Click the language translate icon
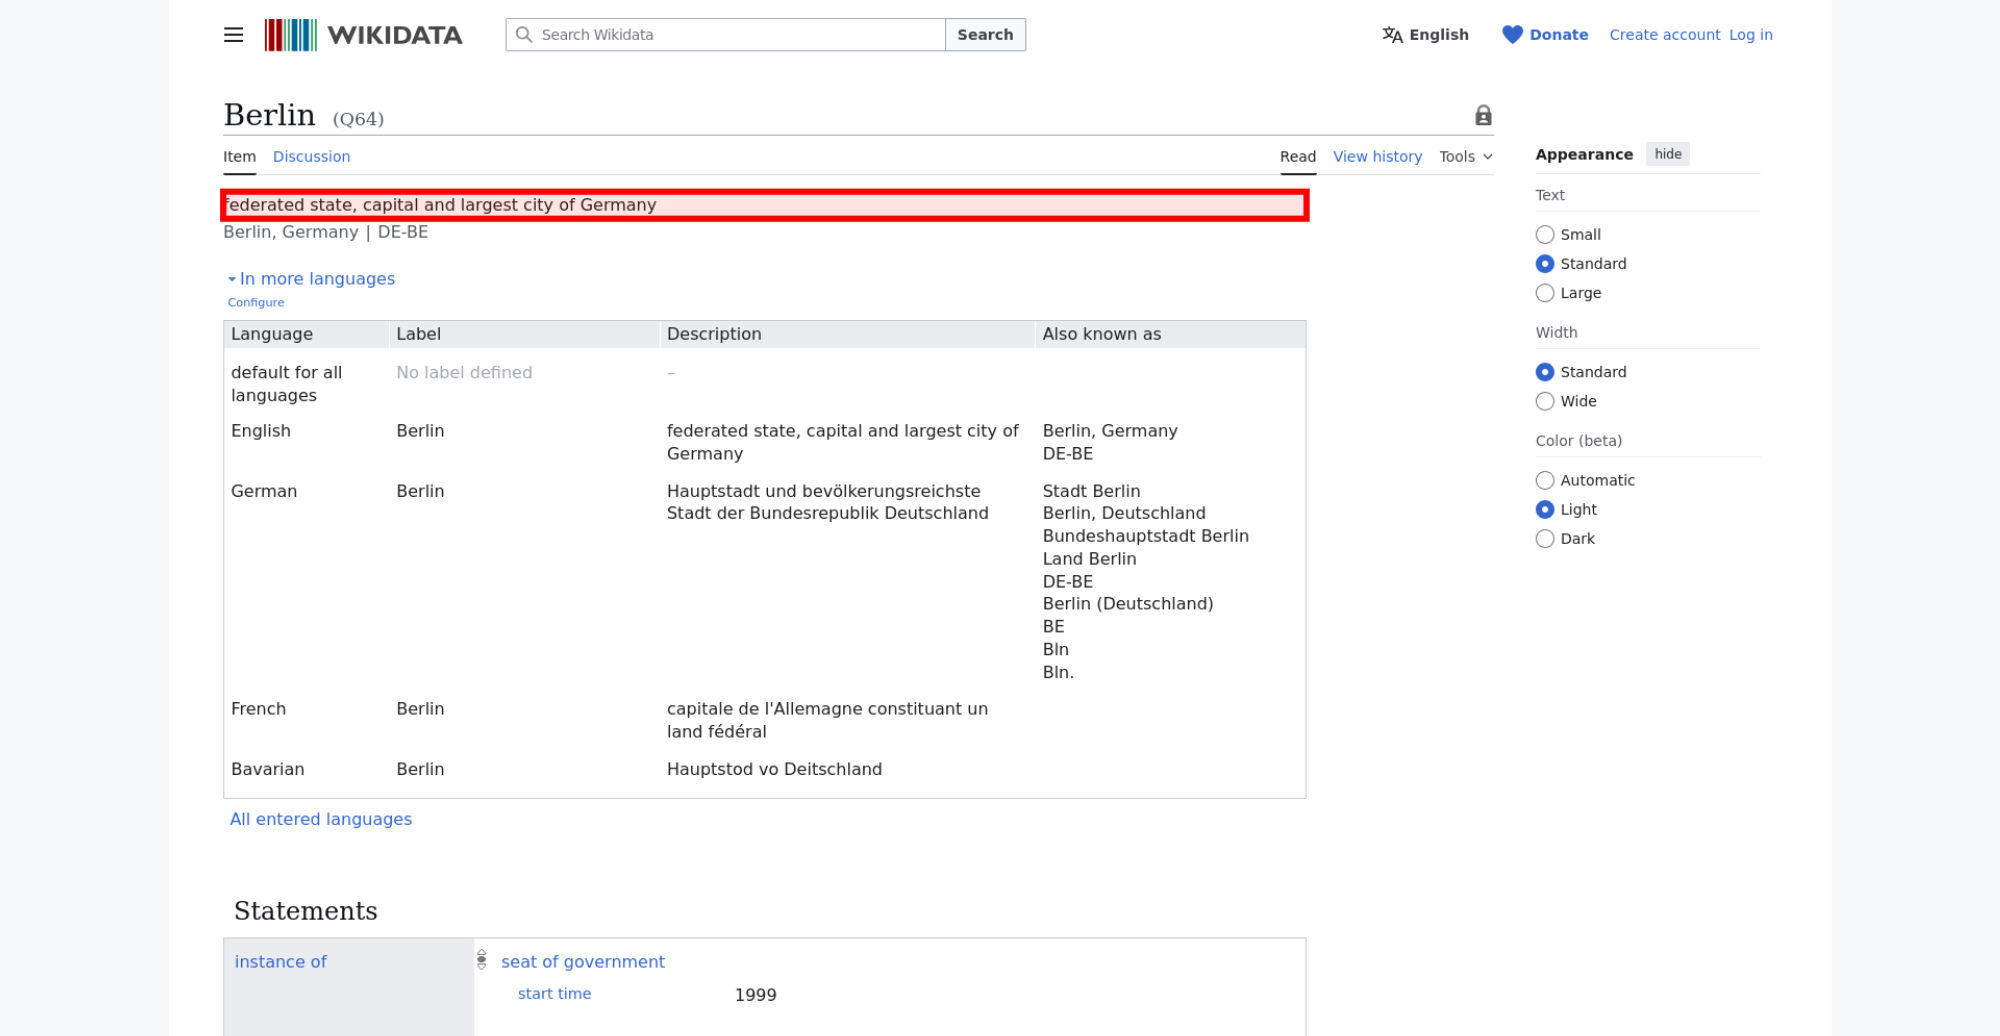 tap(1392, 35)
